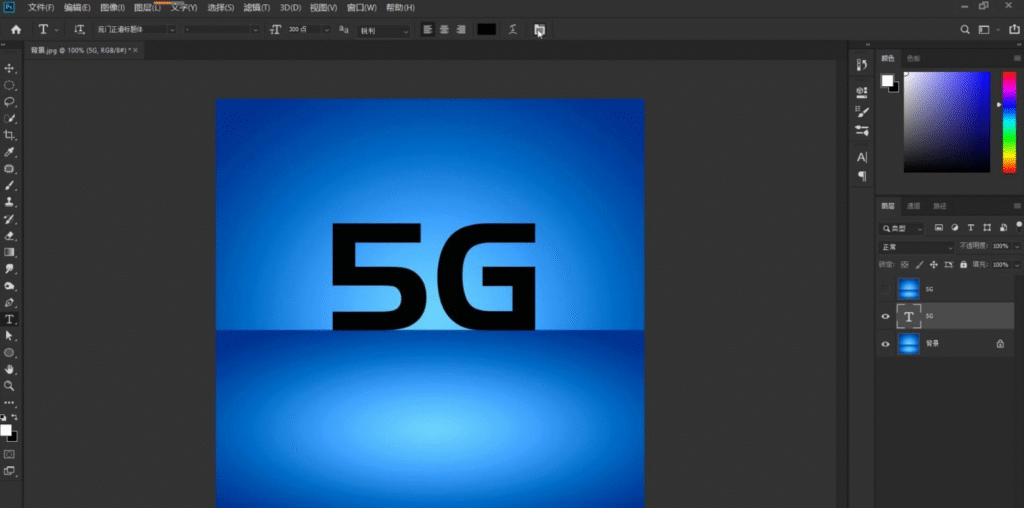
Task: Toggle layer filtering on or off
Action: (1019, 227)
